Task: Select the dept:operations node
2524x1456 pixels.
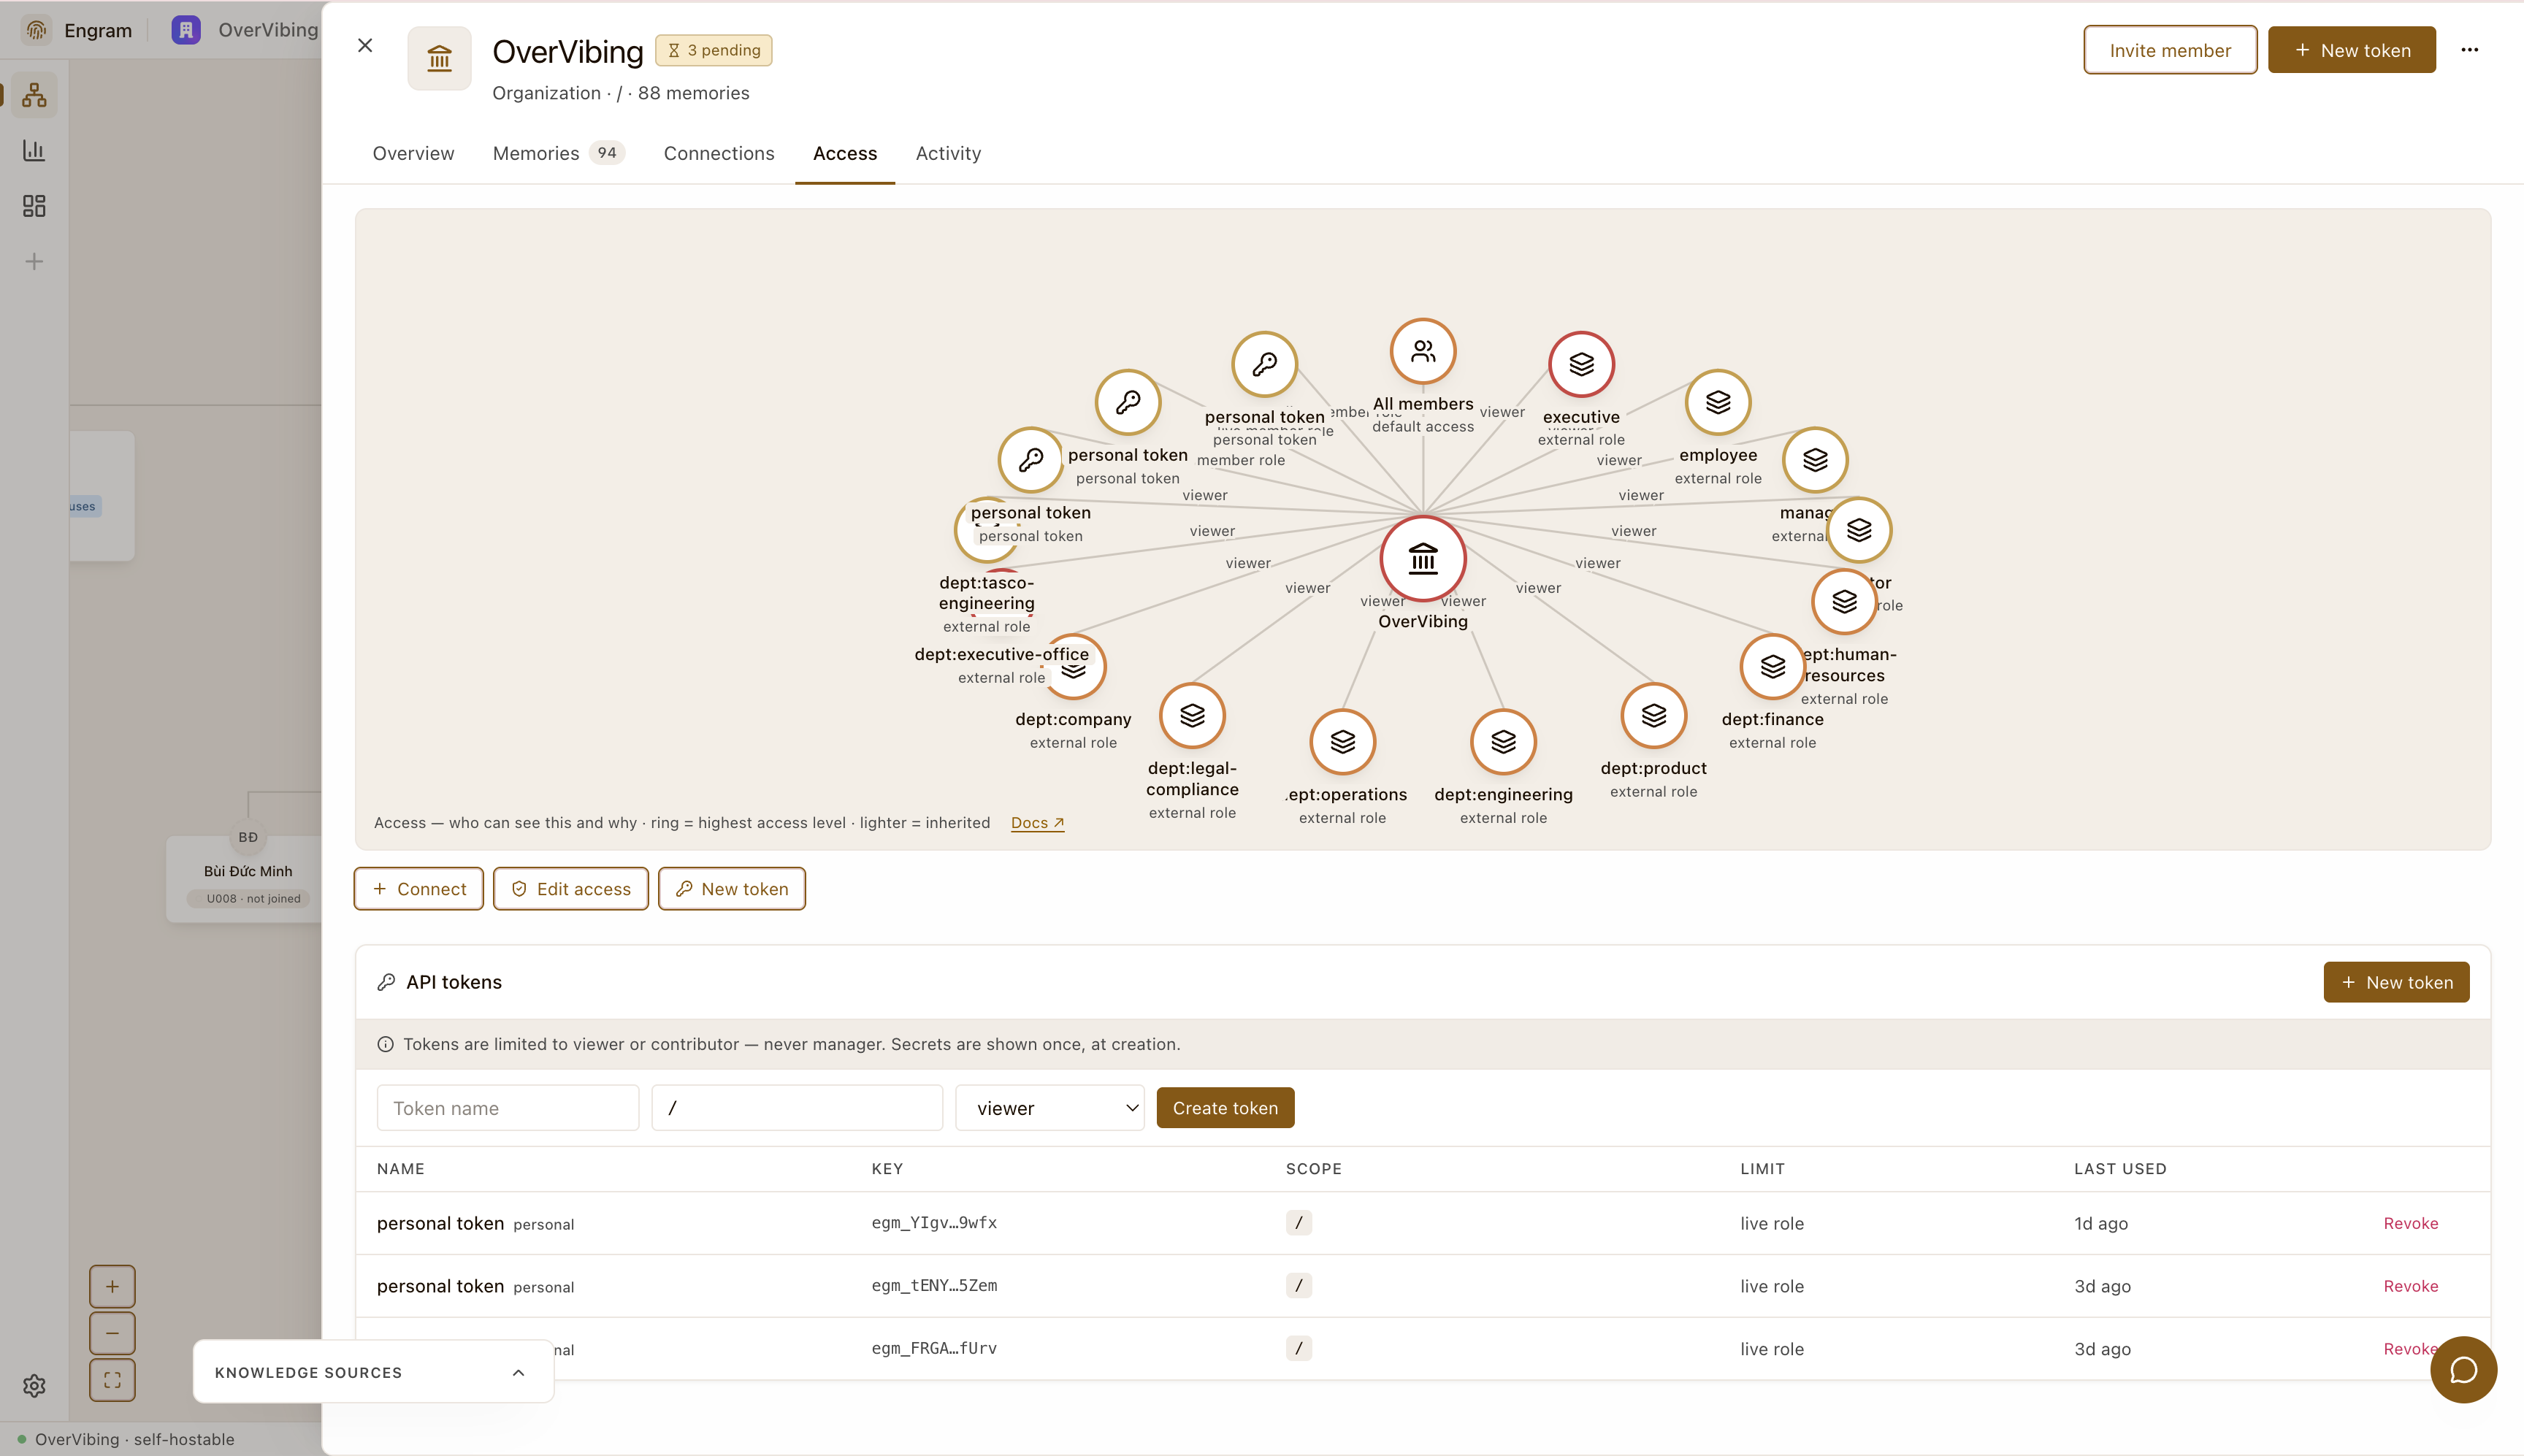Action: click(x=1343, y=741)
